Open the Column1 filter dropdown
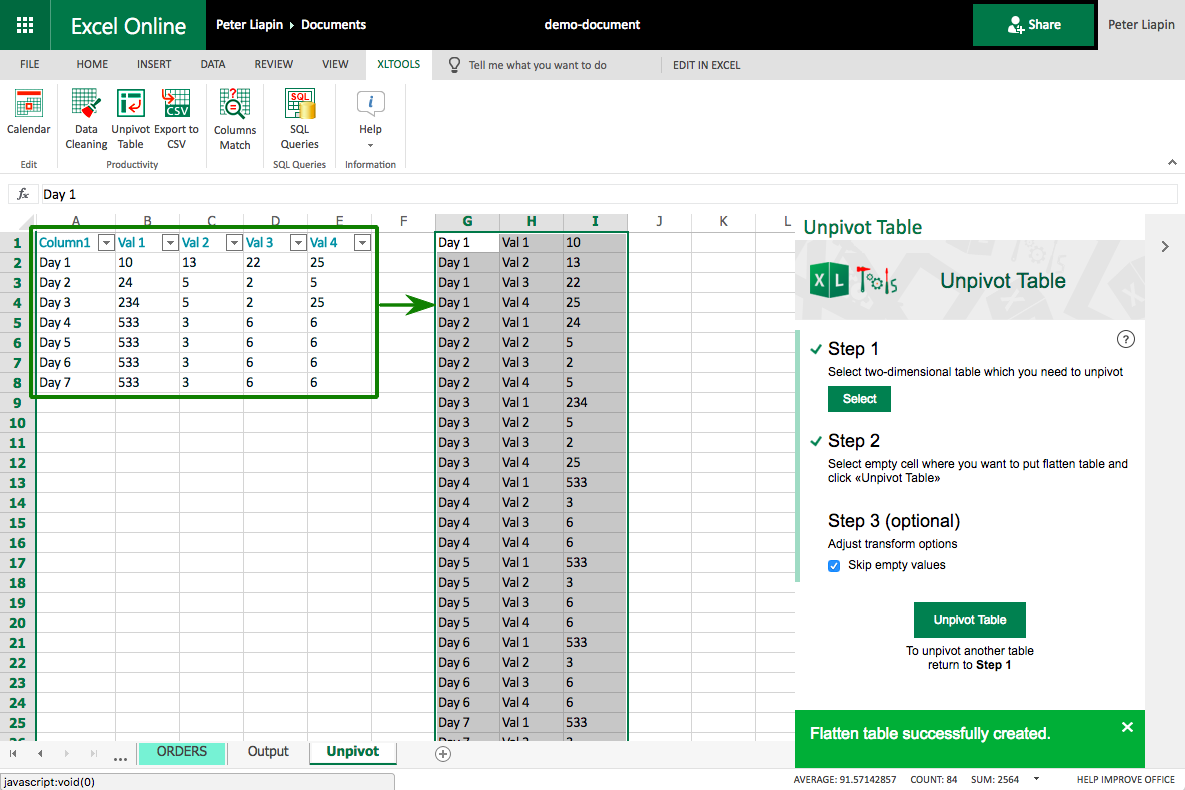Viewport: 1185px width, 790px height. point(106,243)
